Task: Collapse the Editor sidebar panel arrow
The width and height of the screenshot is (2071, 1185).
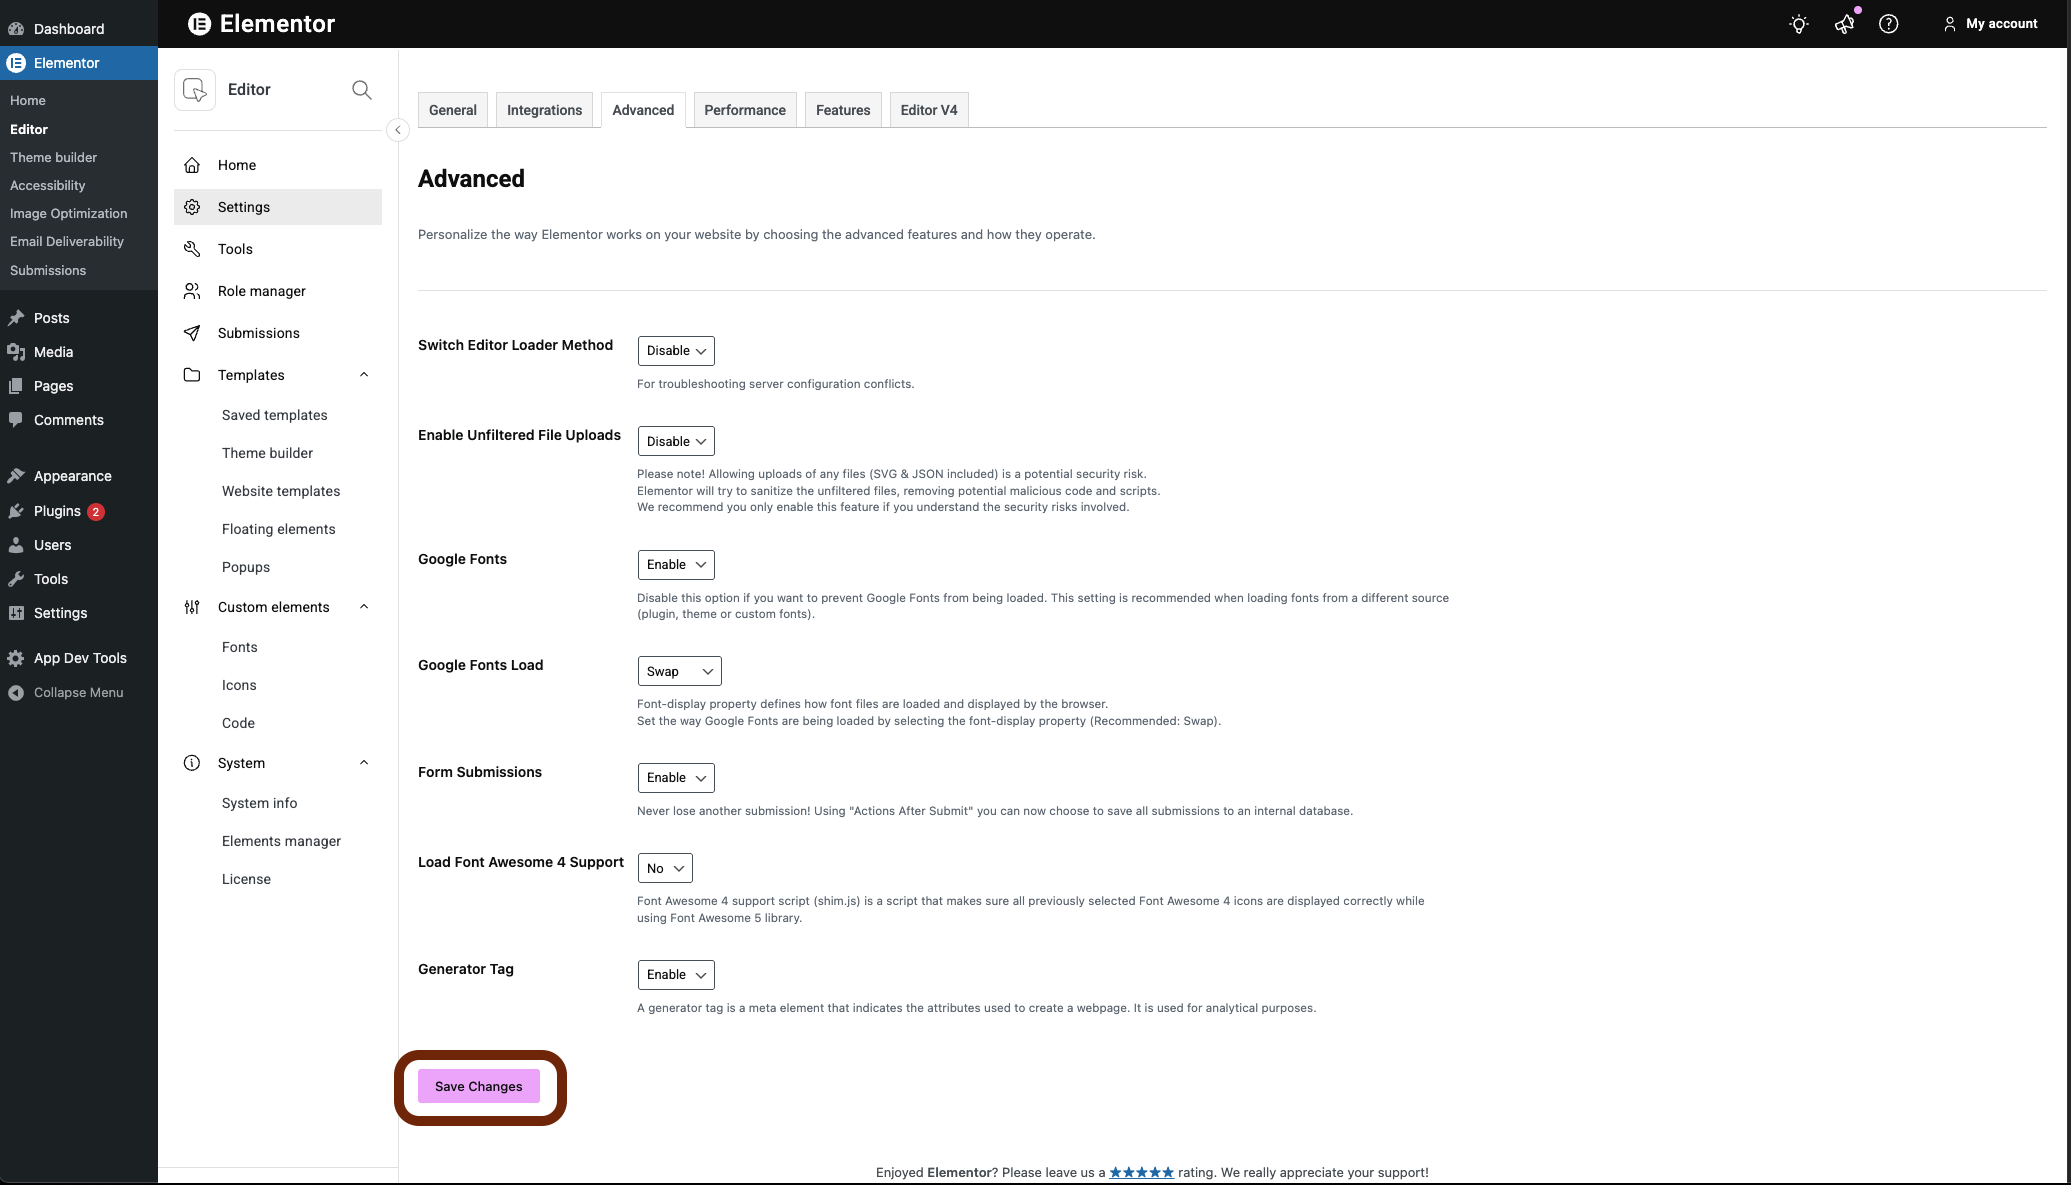Action: tap(397, 130)
